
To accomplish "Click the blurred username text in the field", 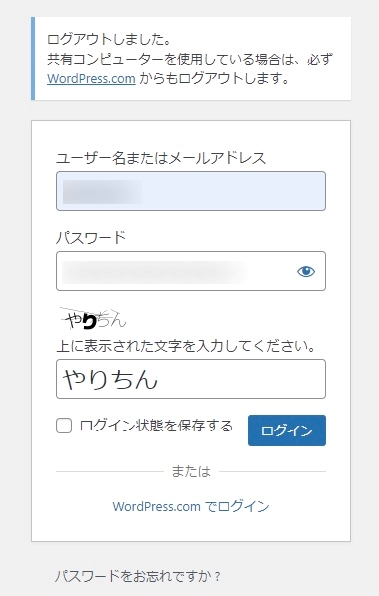I will 102,192.
